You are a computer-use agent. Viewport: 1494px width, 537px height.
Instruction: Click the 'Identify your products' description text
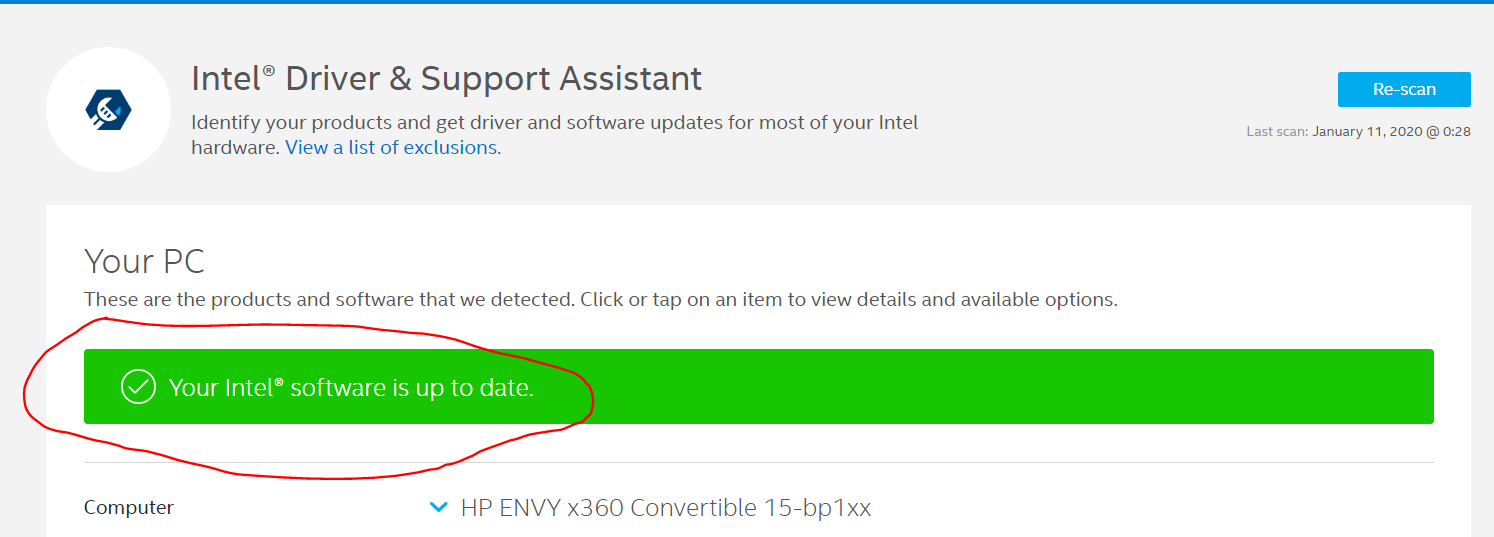[x=554, y=124]
